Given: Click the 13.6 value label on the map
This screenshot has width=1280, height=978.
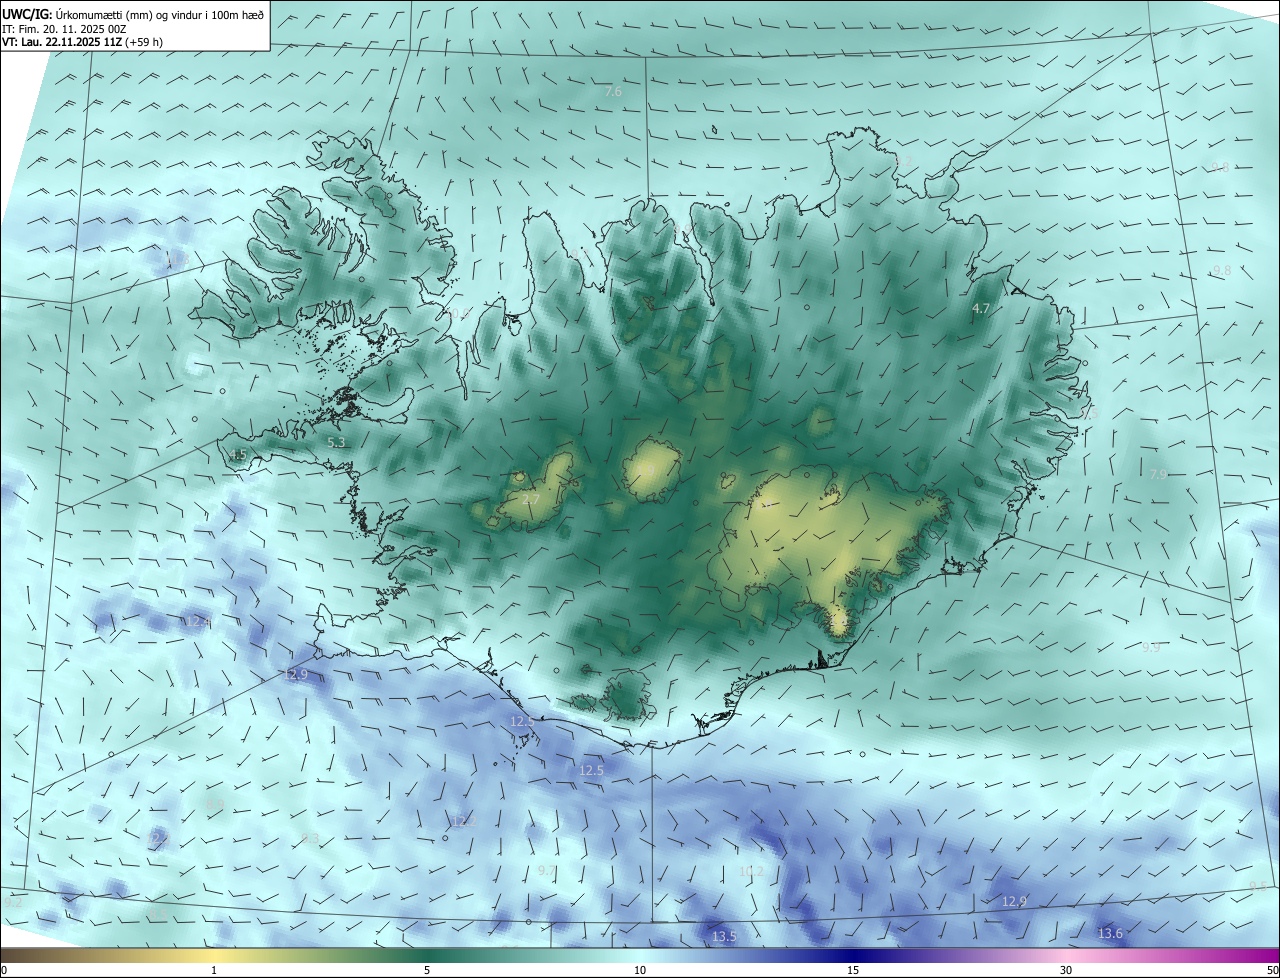Looking at the screenshot, I should (x=1110, y=934).
